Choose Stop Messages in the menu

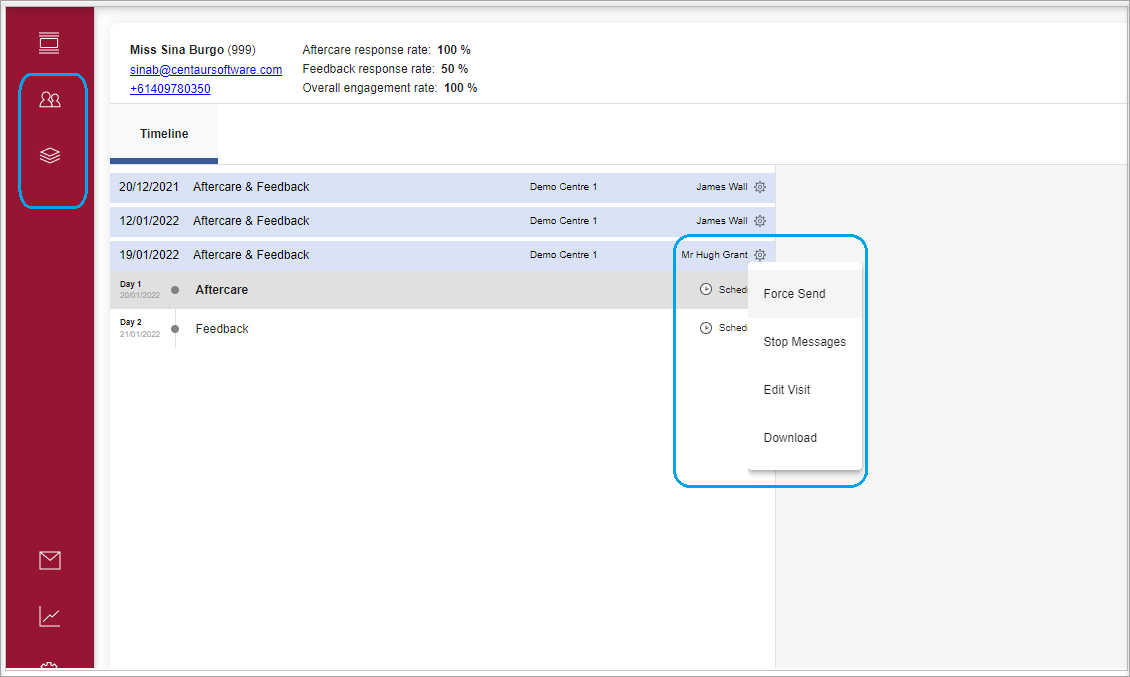tap(804, 342)
